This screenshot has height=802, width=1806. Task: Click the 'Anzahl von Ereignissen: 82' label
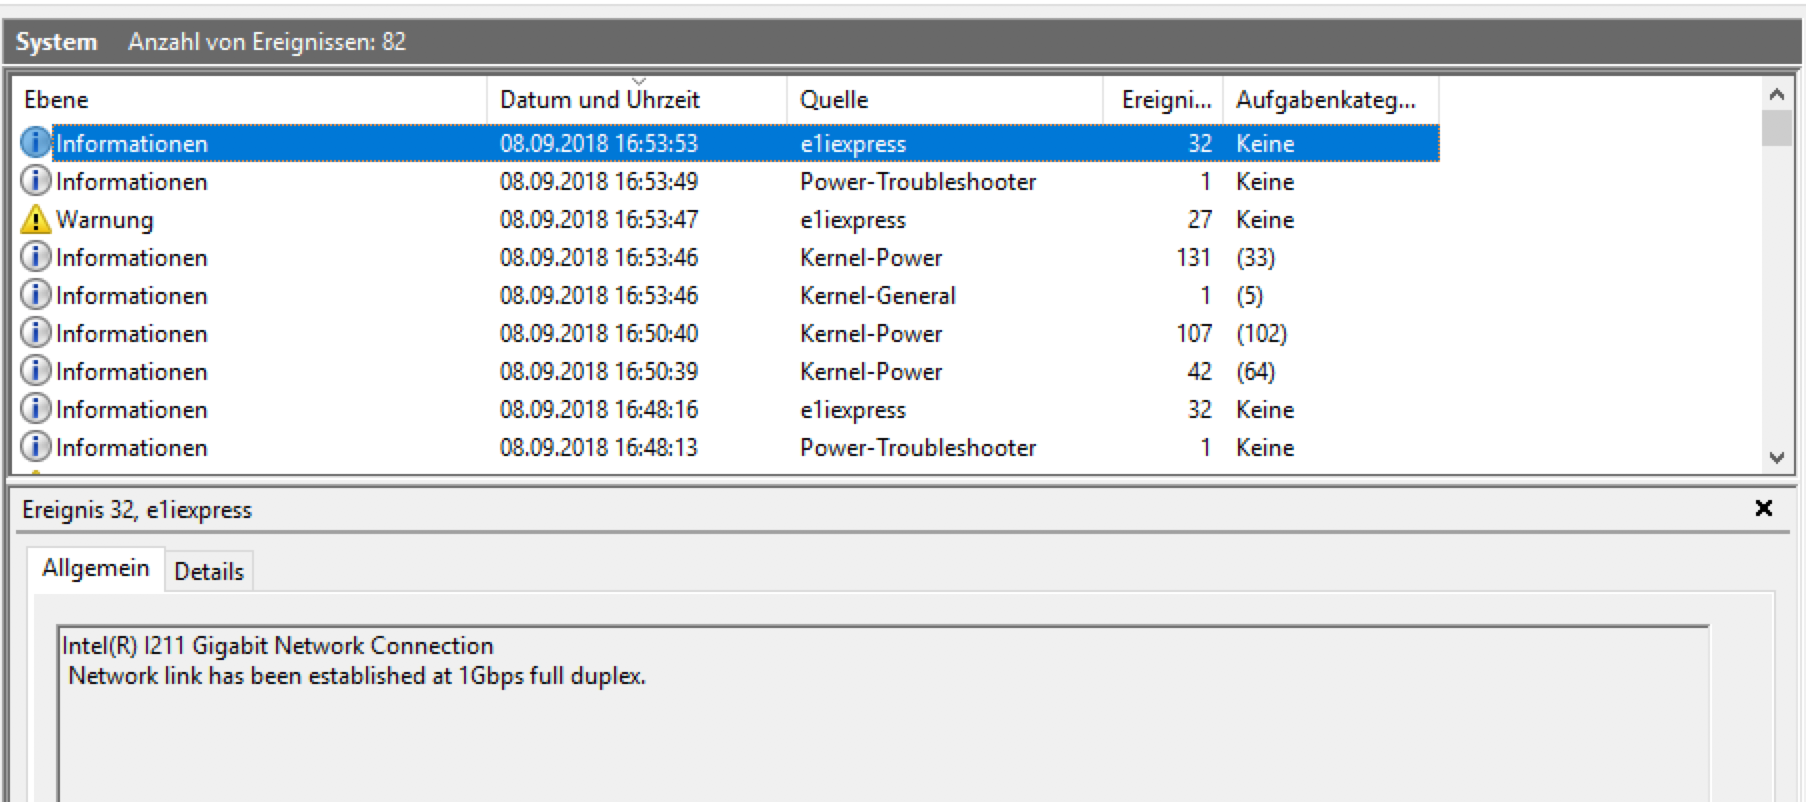[267, 42]
